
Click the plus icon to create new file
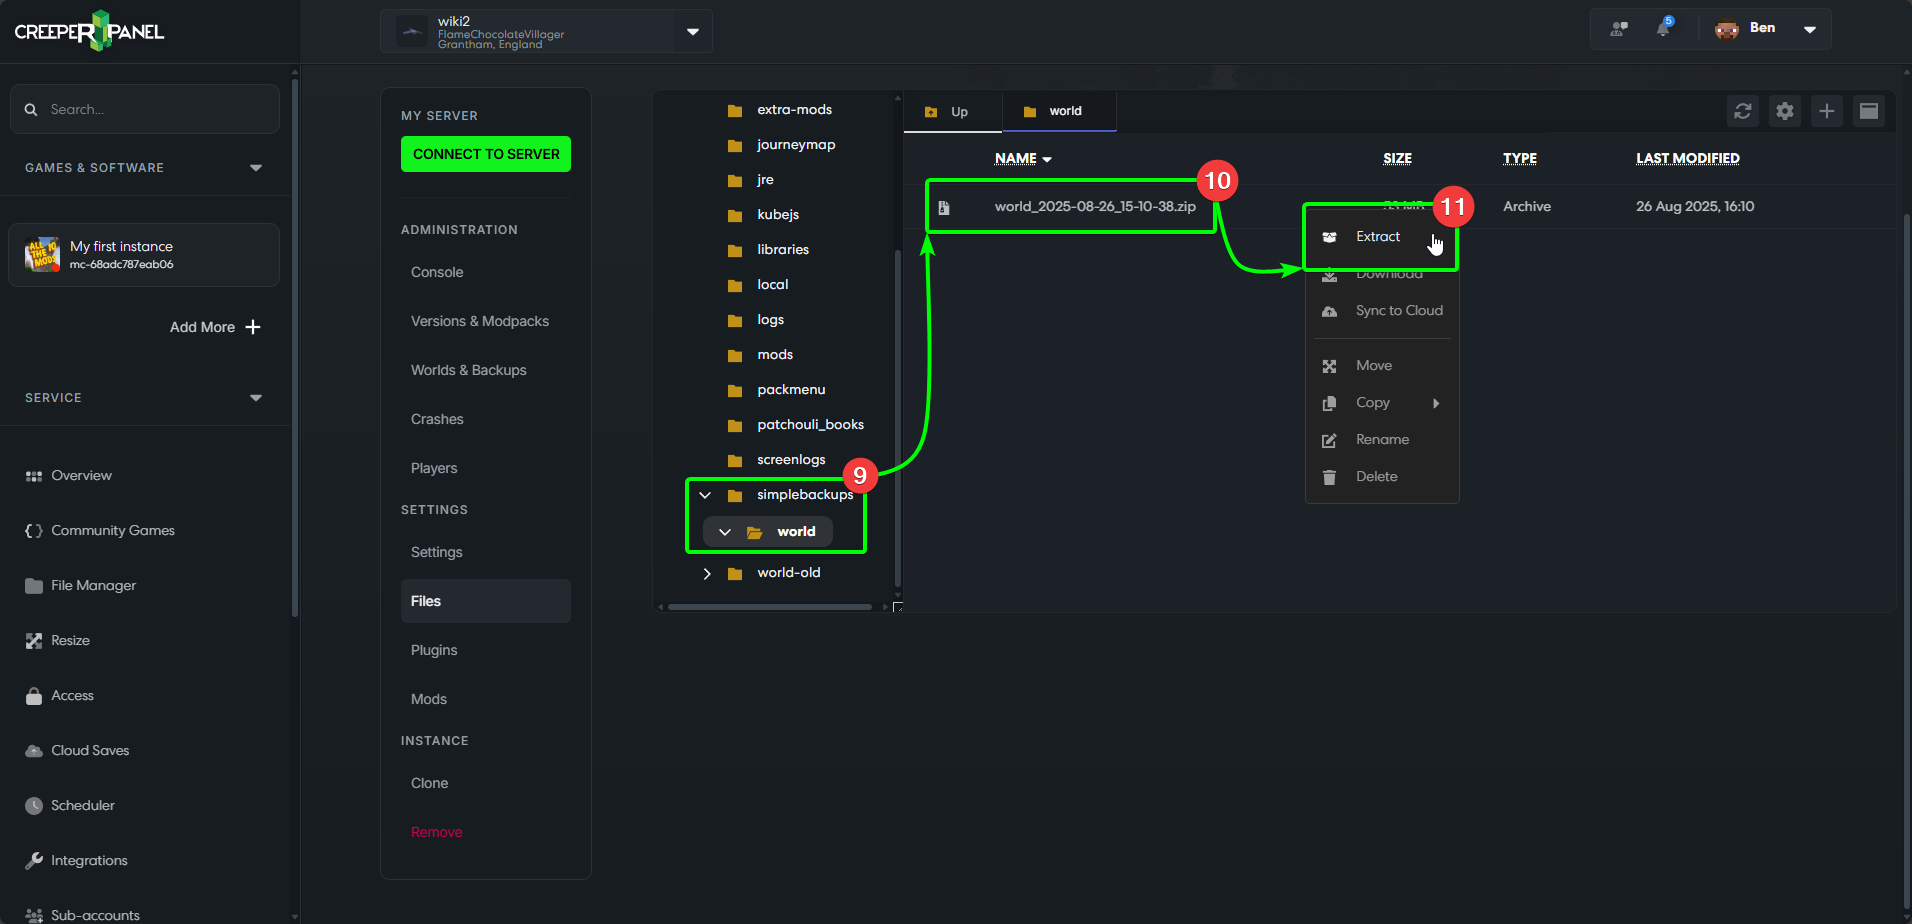(1827, 111)
